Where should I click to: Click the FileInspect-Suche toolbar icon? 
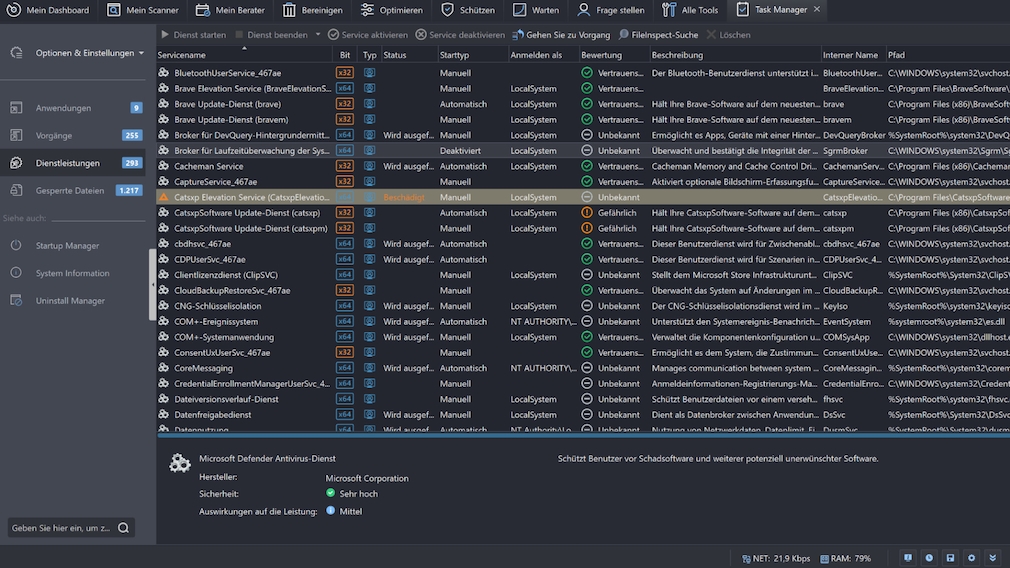coord(624,35)
